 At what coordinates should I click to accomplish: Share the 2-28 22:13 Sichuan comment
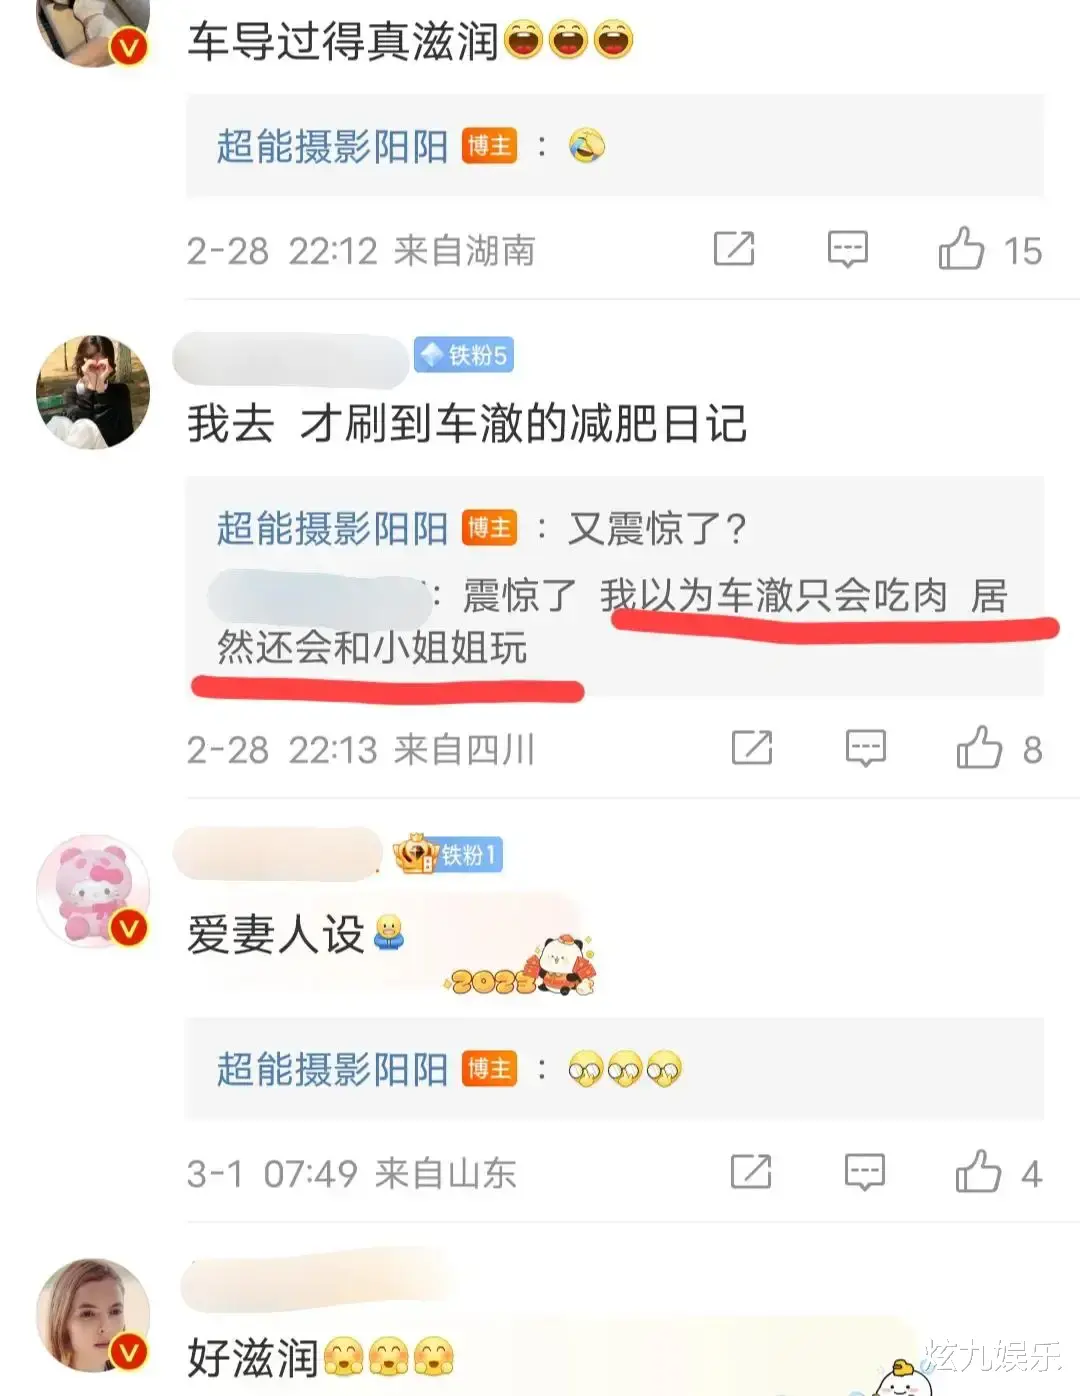(752, 748)
